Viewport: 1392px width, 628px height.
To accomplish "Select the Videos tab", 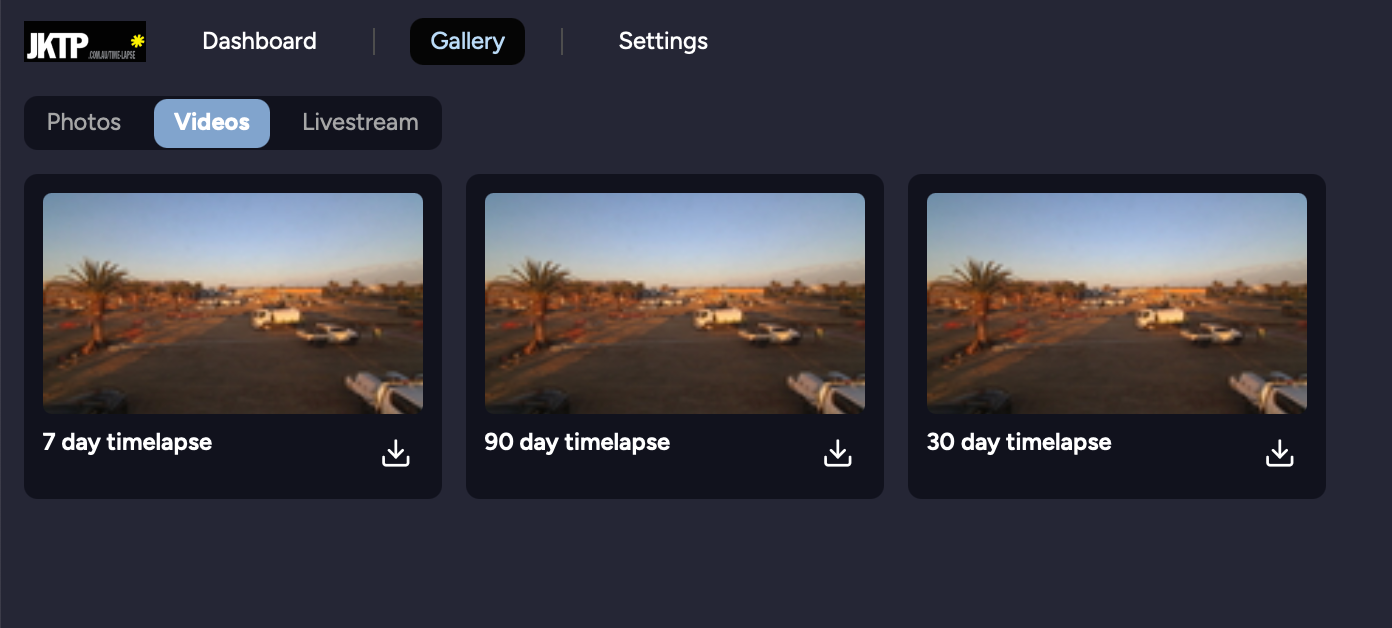I will point(212,122).
